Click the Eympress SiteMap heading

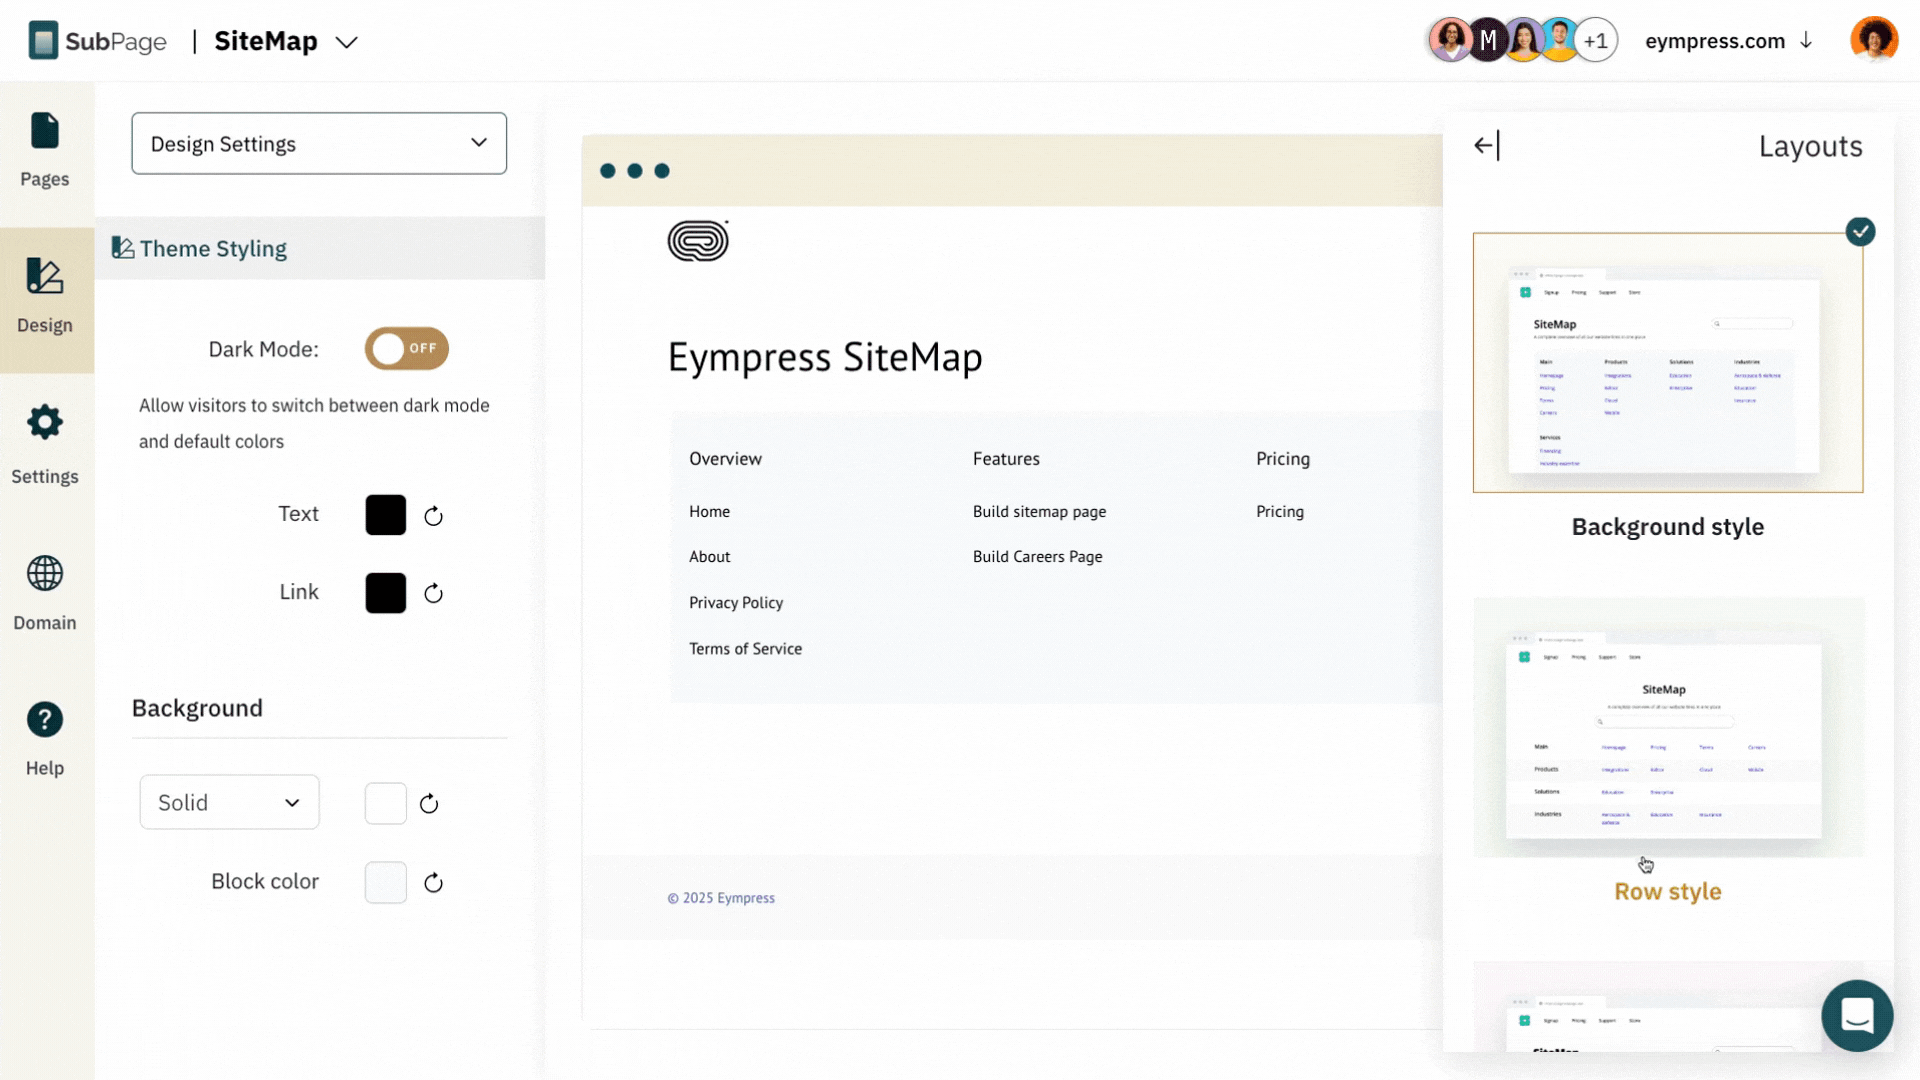(825, 358)
